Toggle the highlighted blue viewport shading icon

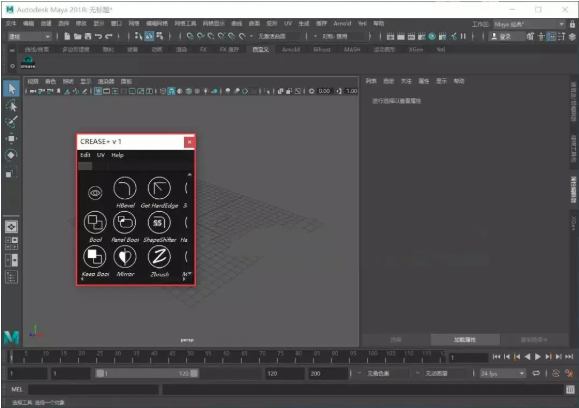[x=171, y=91]
